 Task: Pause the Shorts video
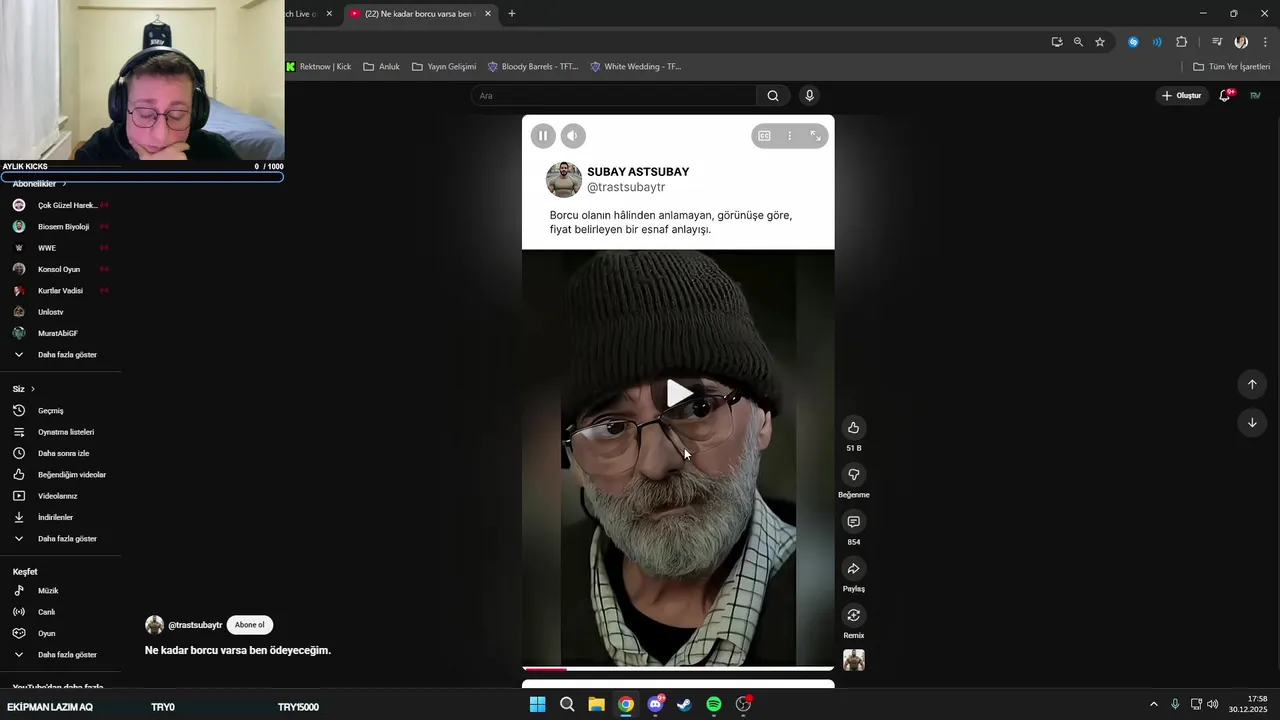coord(543,136)
